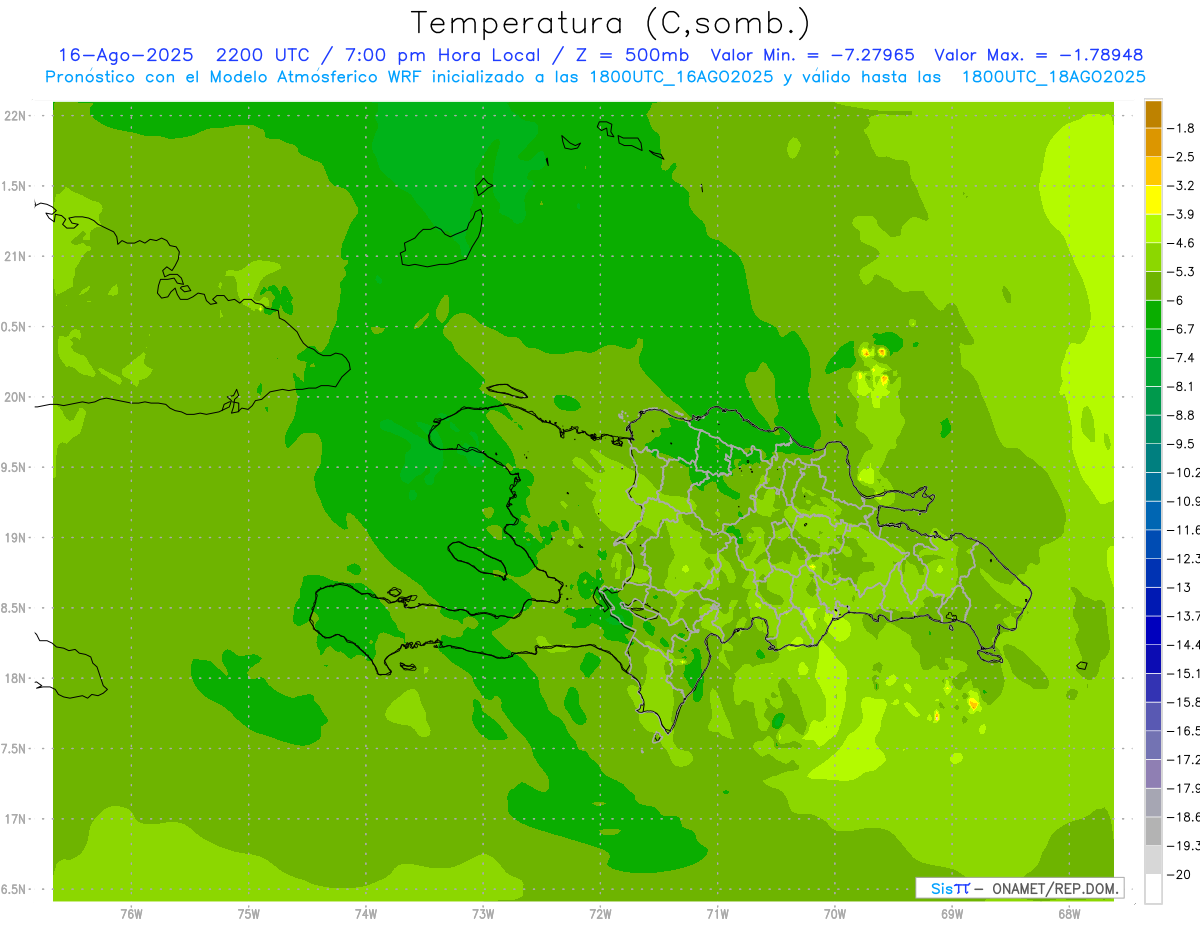Screen dimensions: 1200x927
Task: Select the gray swatch between -18.6 and -19.3
Action: (1153, 831)
